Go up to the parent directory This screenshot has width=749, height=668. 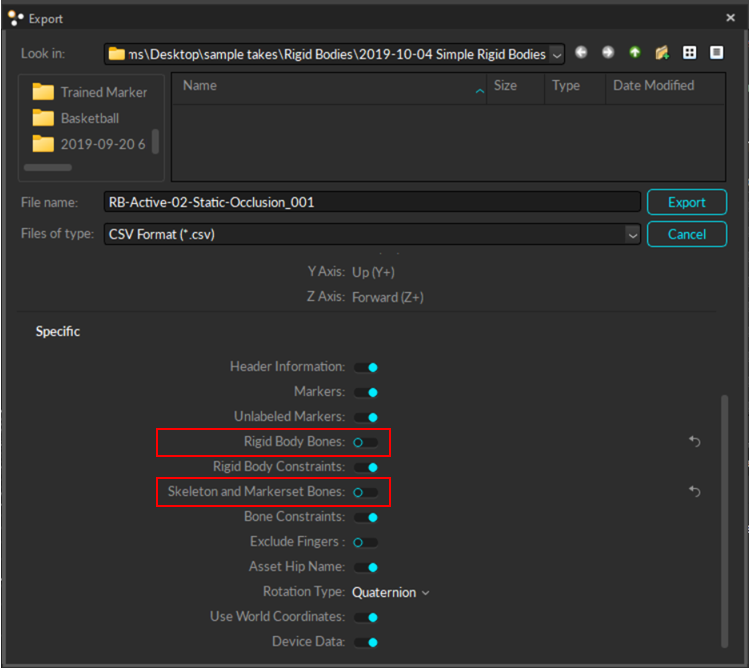coord(634,53)
